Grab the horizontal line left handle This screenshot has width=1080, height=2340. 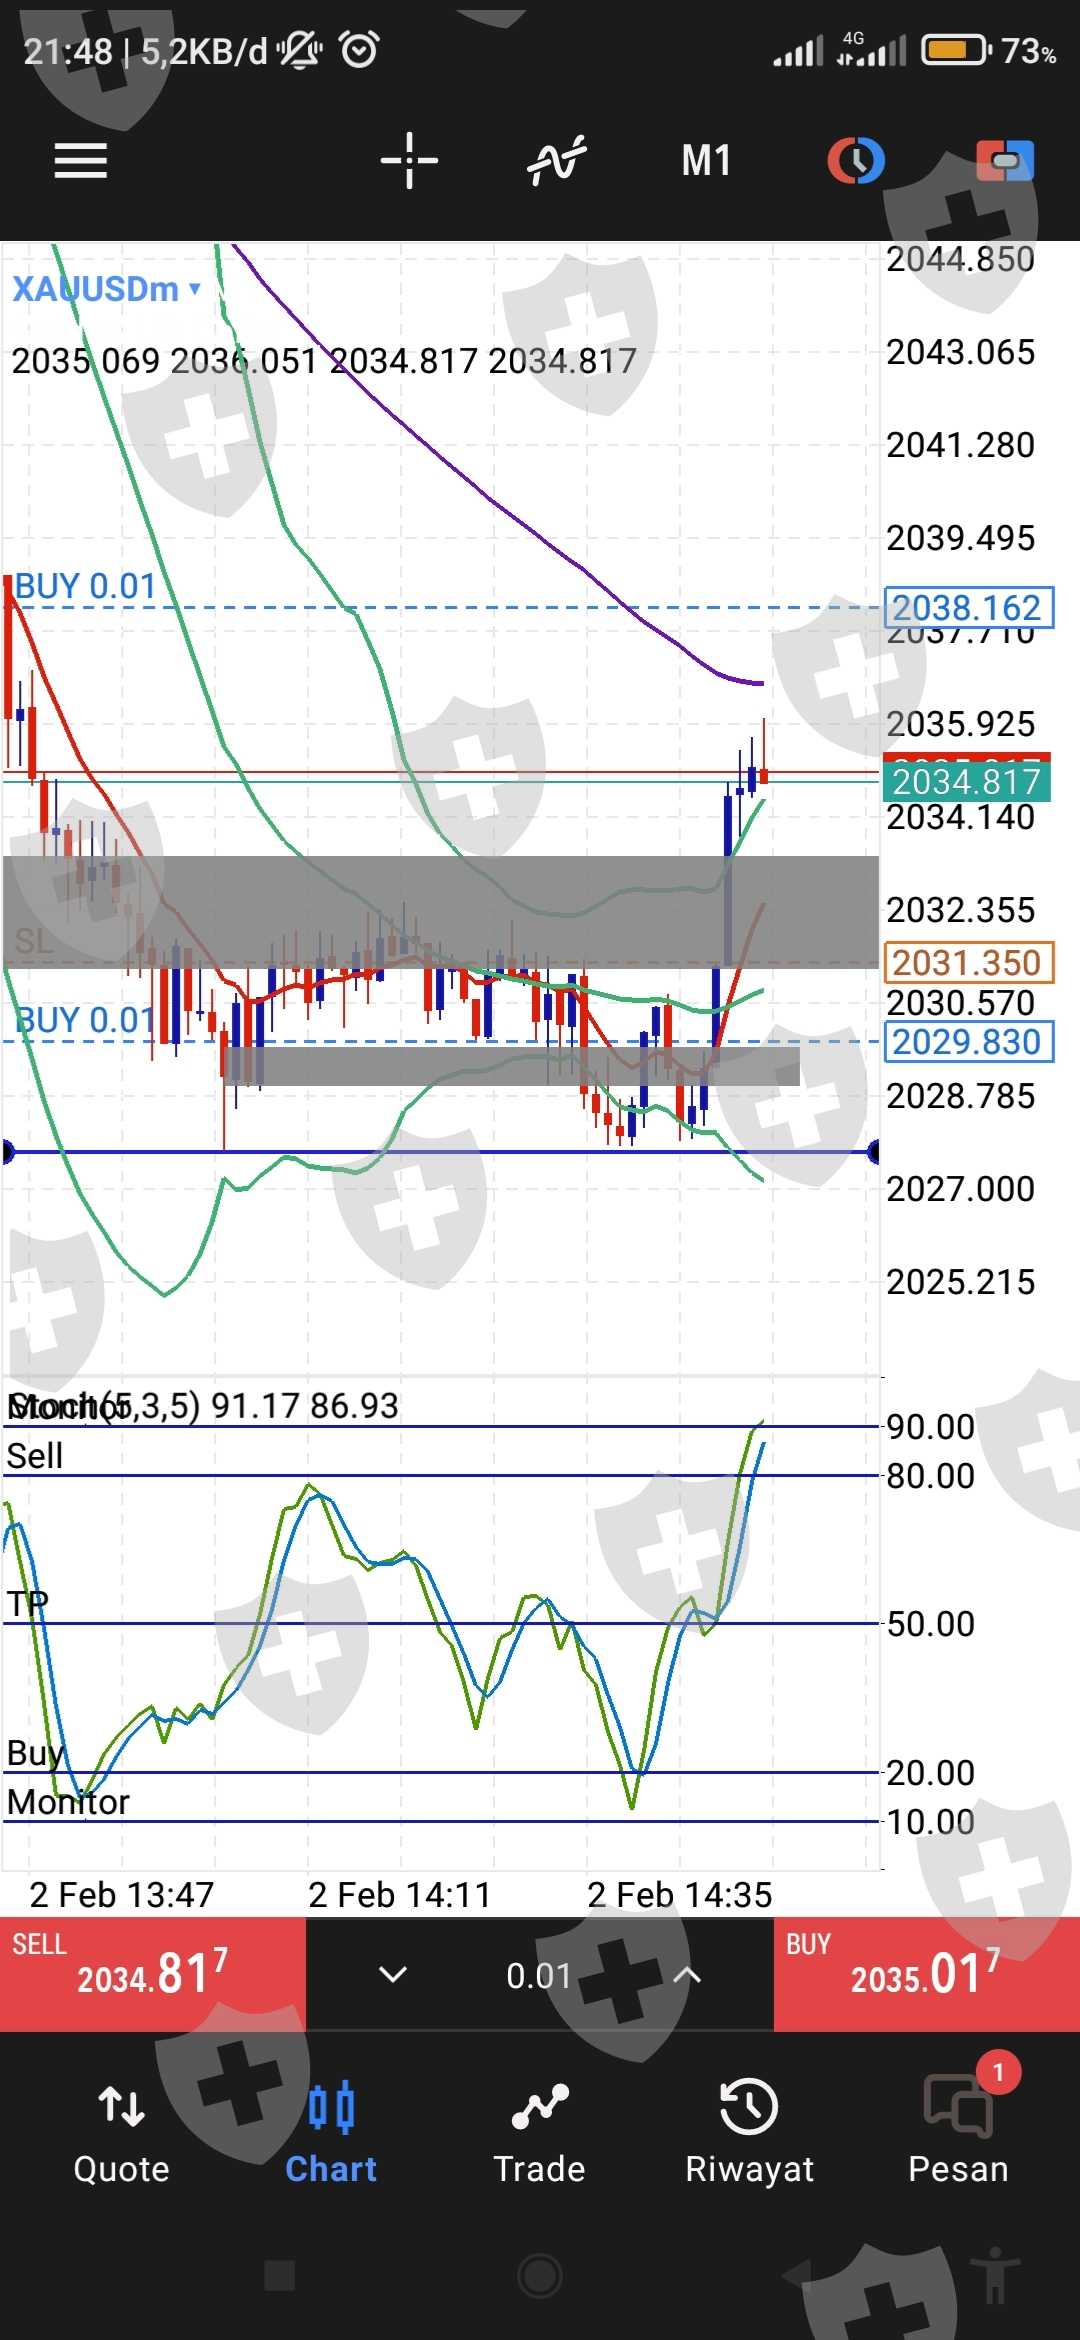pos(8,1152)
